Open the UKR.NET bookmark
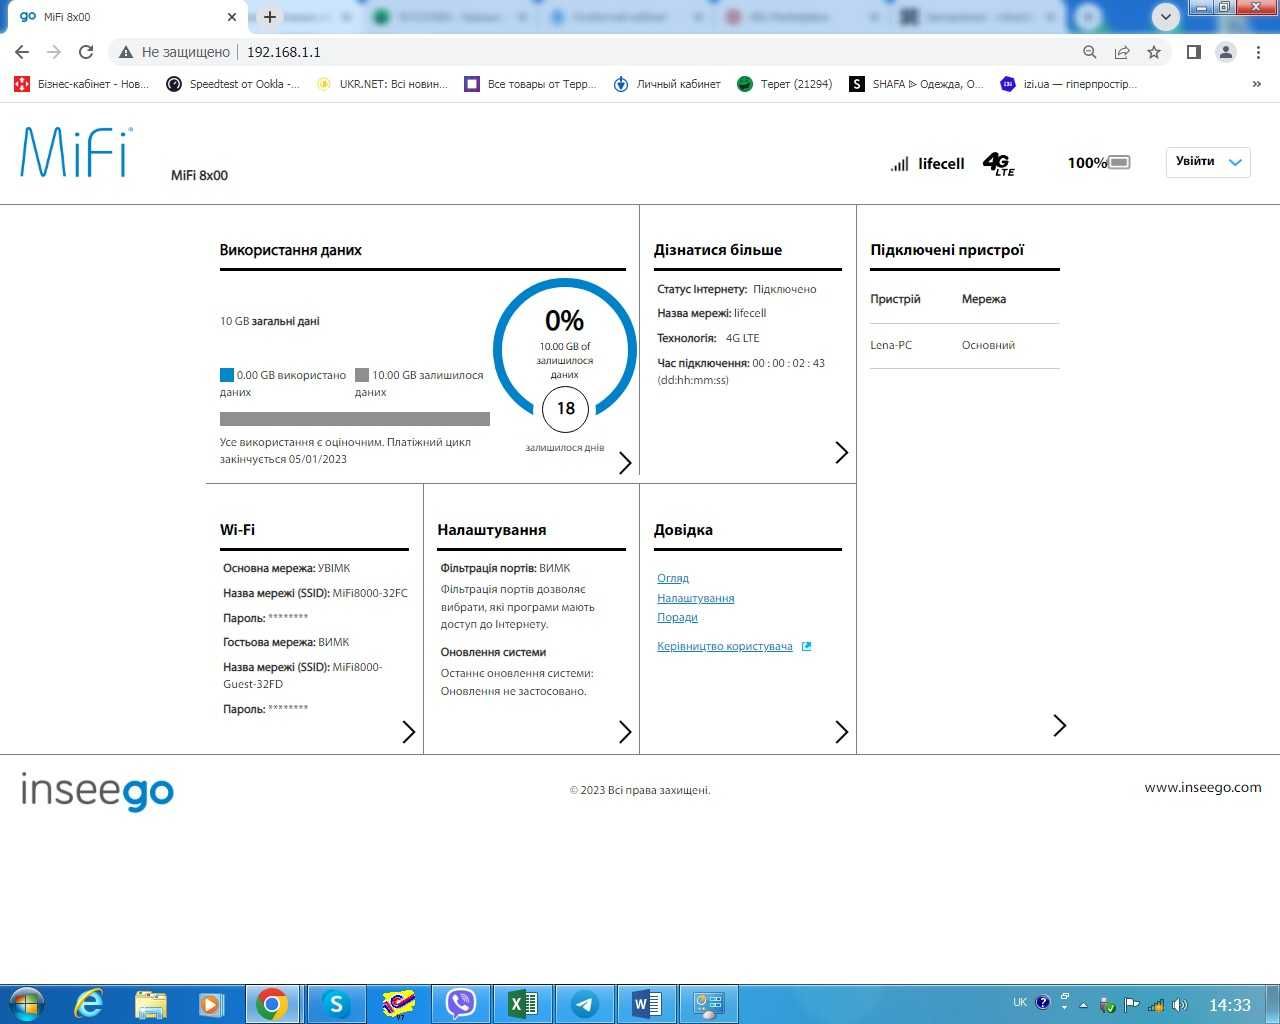 coord(382,84)
